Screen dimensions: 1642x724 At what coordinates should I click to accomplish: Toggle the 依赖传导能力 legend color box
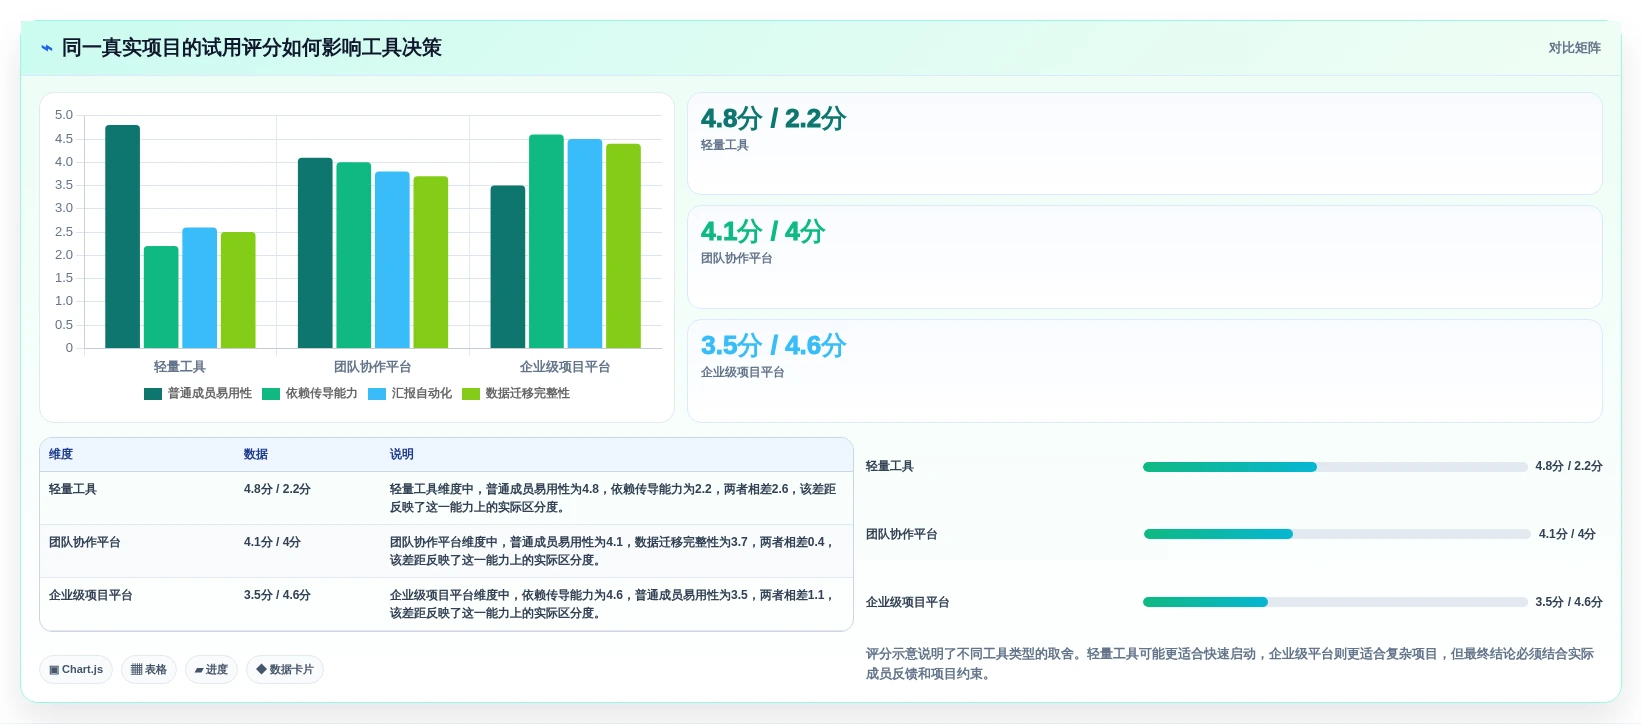(271, 394)
